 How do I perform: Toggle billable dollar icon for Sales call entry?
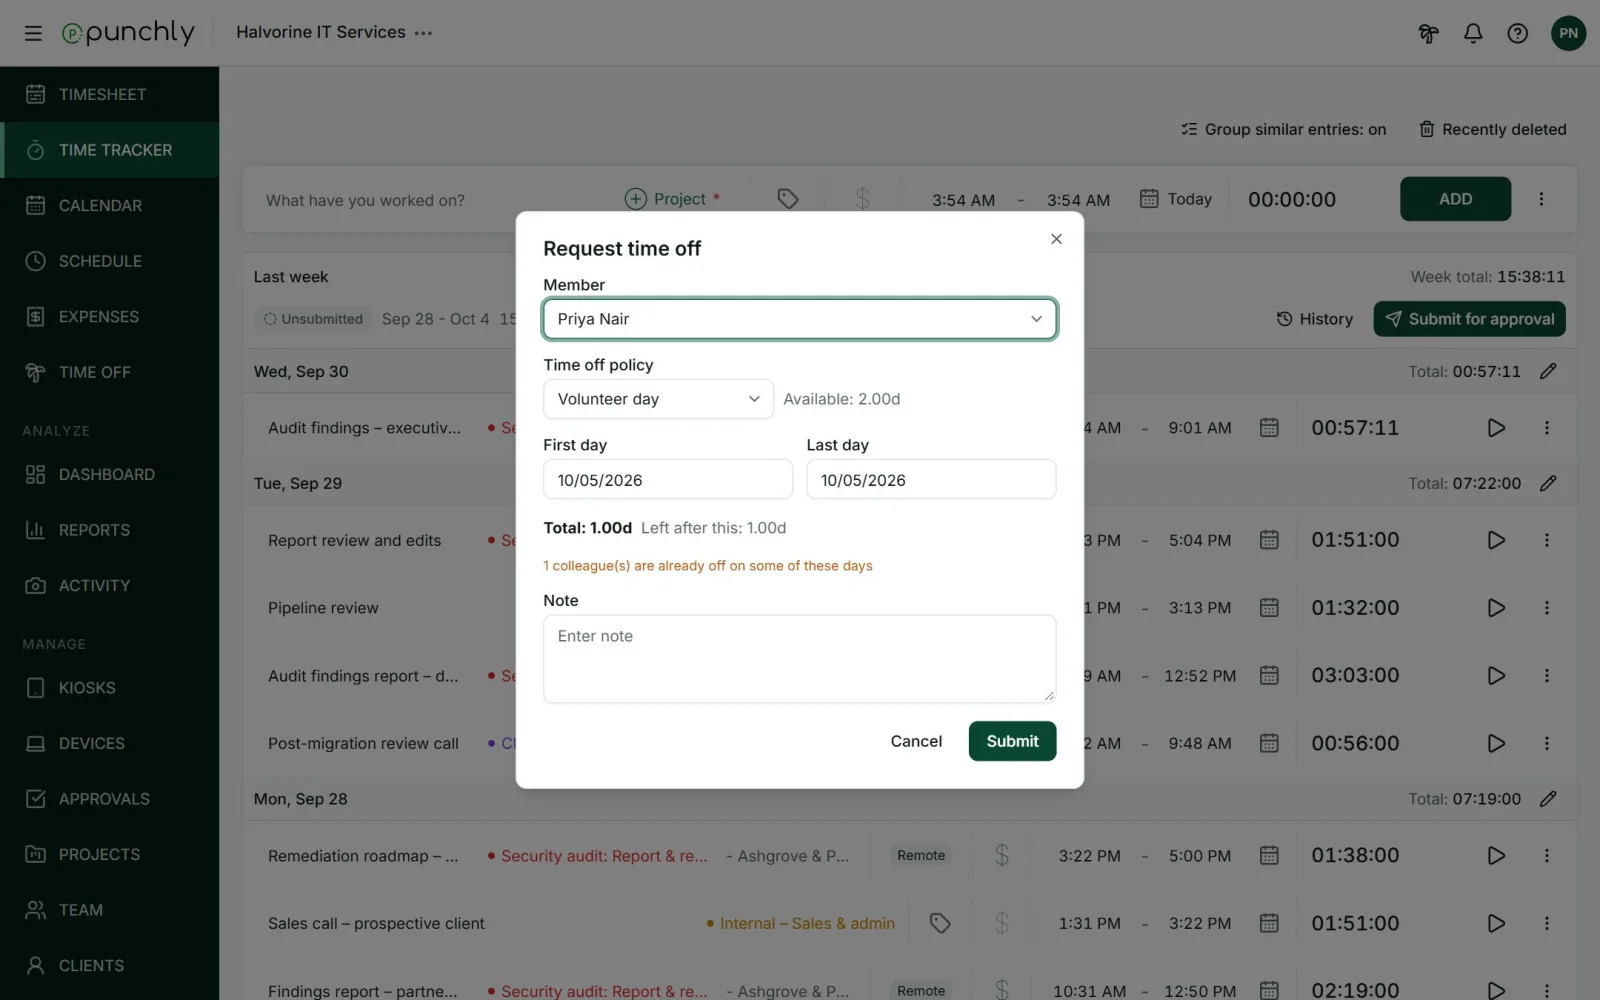point(1002,923)
